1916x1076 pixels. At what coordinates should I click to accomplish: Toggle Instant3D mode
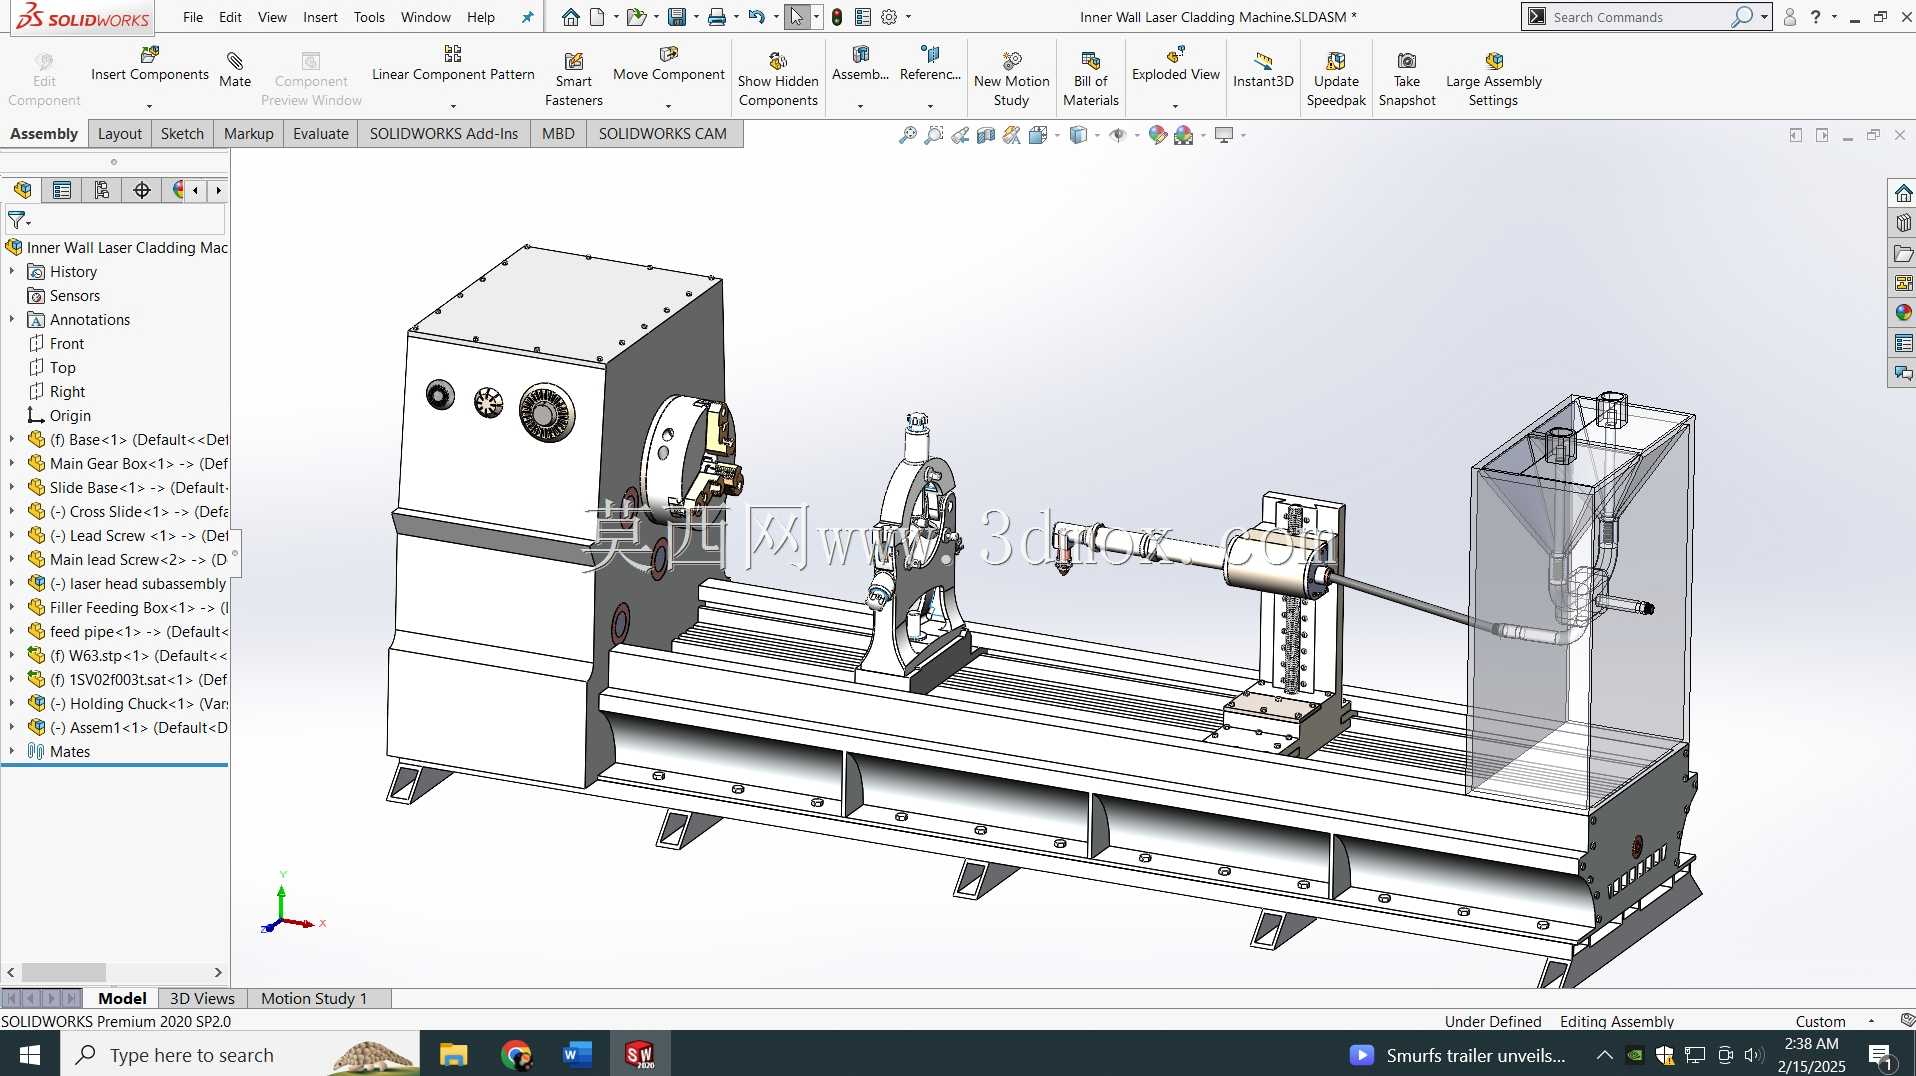[x=1263, y=70]
